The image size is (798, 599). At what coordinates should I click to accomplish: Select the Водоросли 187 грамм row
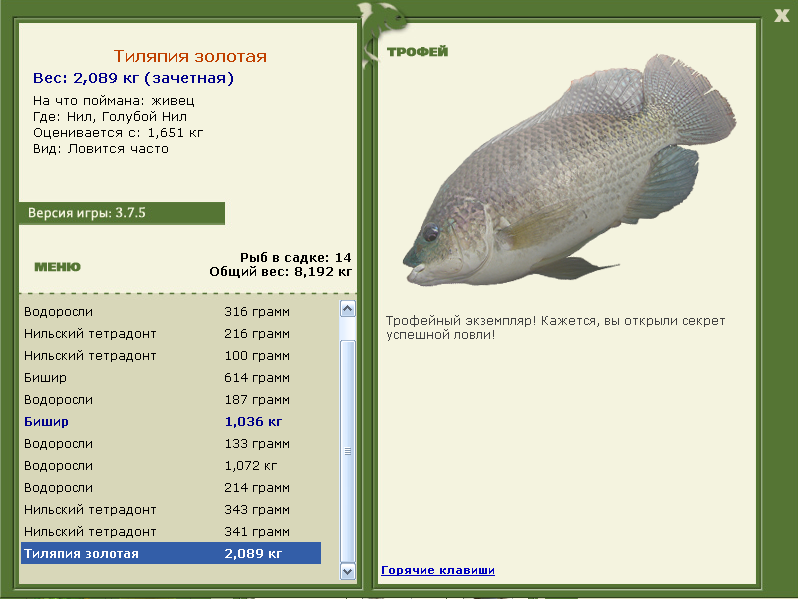pos(171,400)
